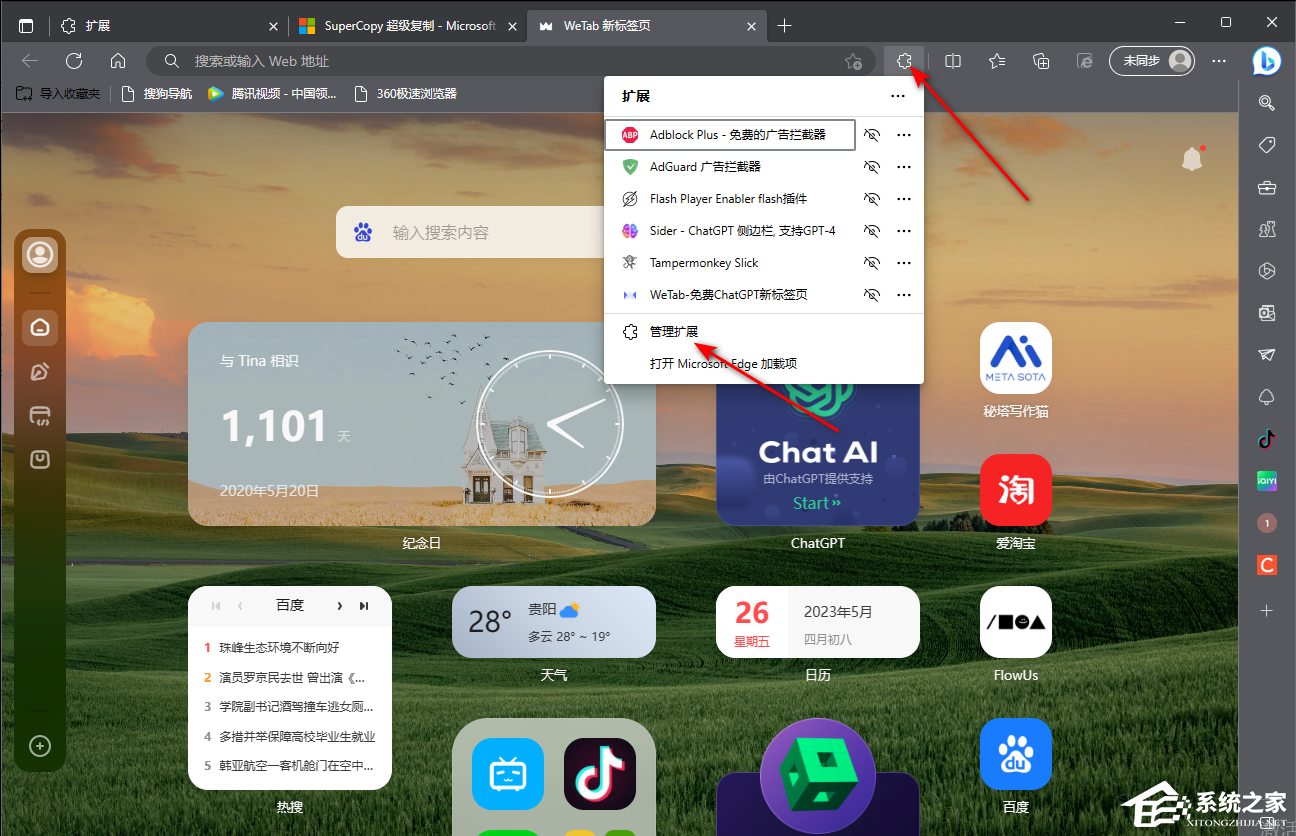
Task: Open sidebar search magnifier icon
Action: coord(1267,102)
